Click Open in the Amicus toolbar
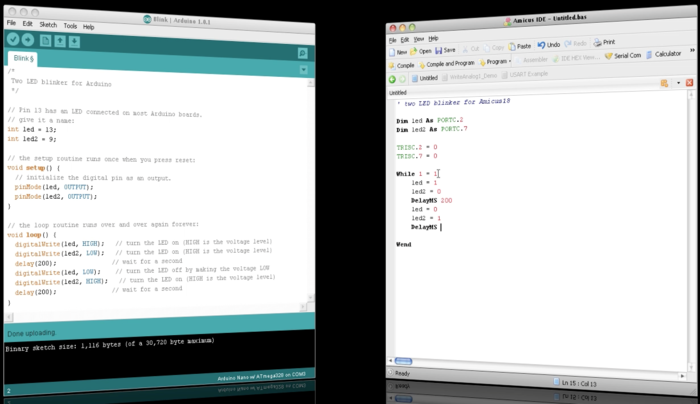 pyautogui.click(x=421, y=51)
